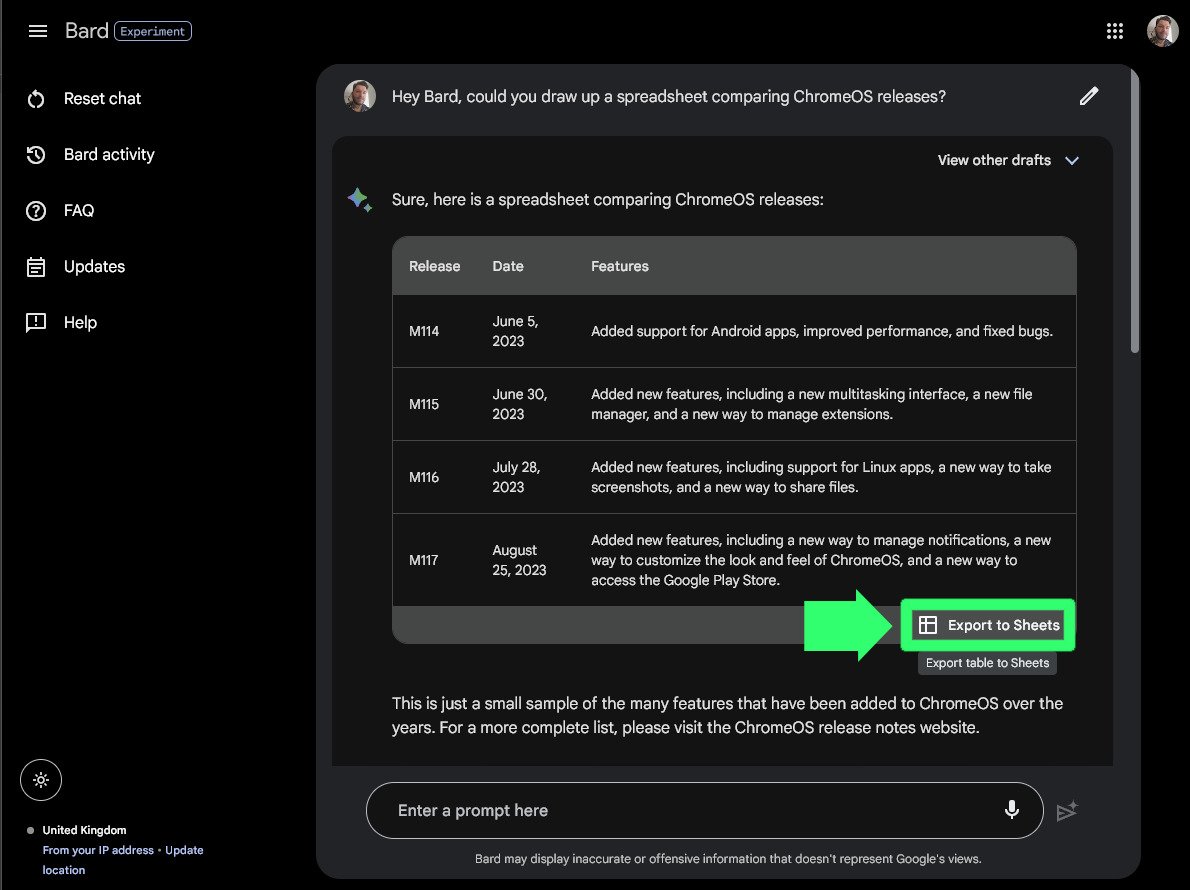Image resolution: width=1190 pixels, height=890 pixels.
Task: Click the account profile avatar
Action: 1162,31
